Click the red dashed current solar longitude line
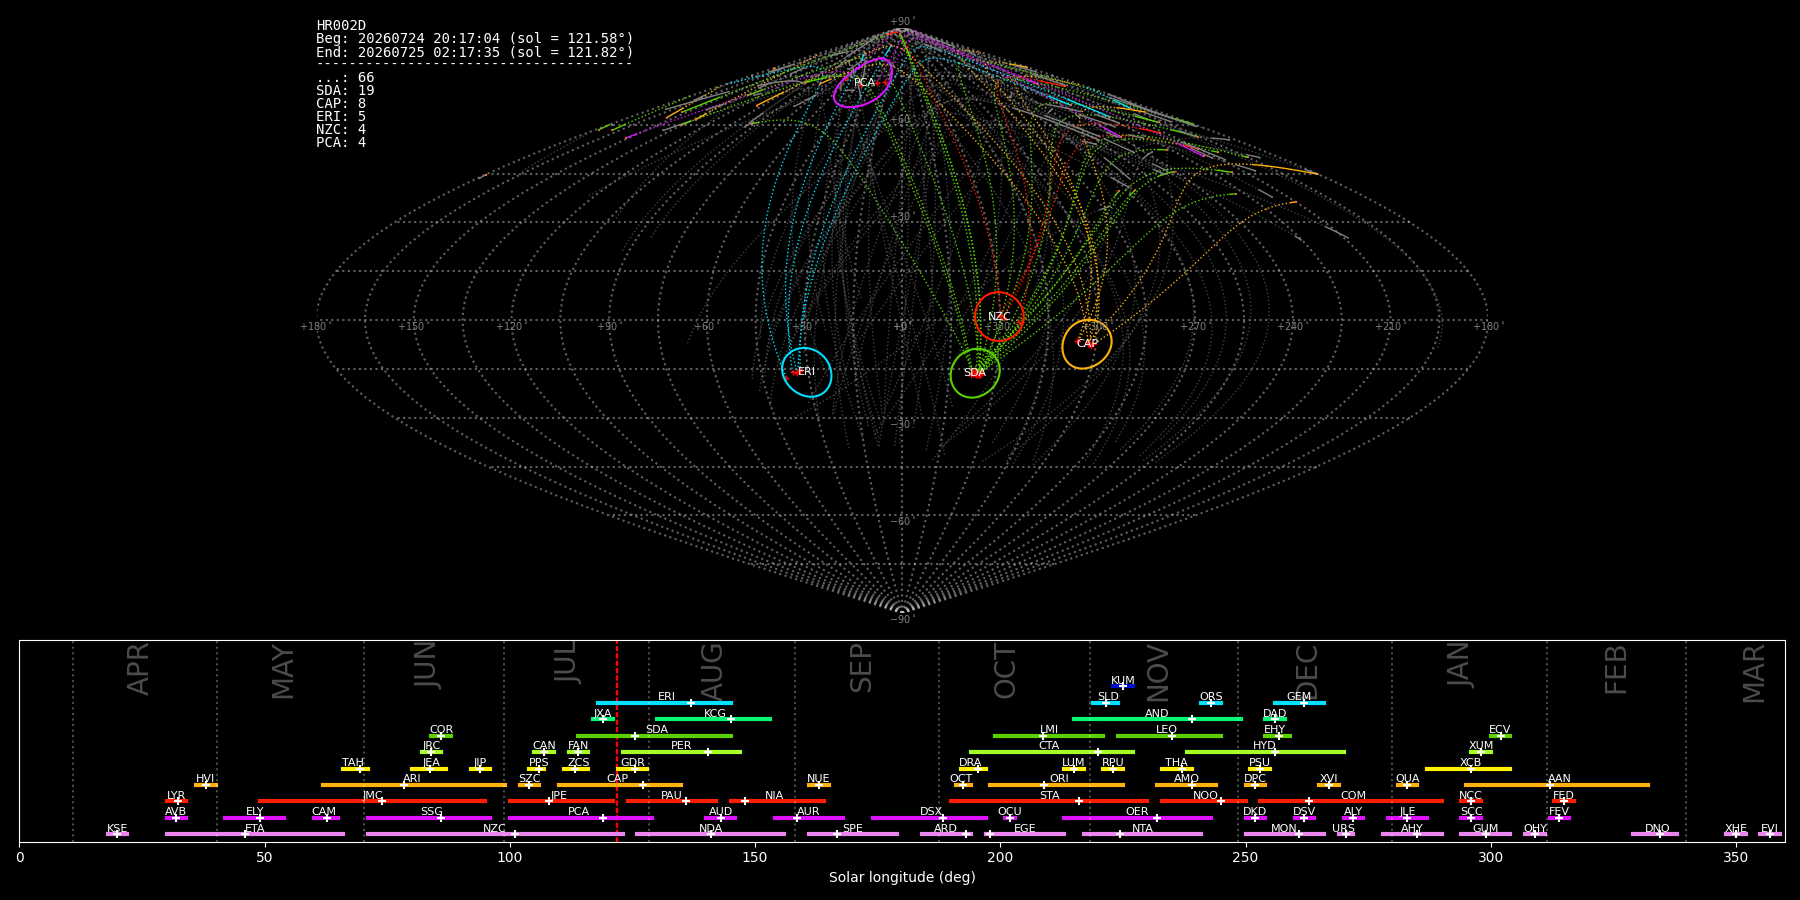 point(617,741)
